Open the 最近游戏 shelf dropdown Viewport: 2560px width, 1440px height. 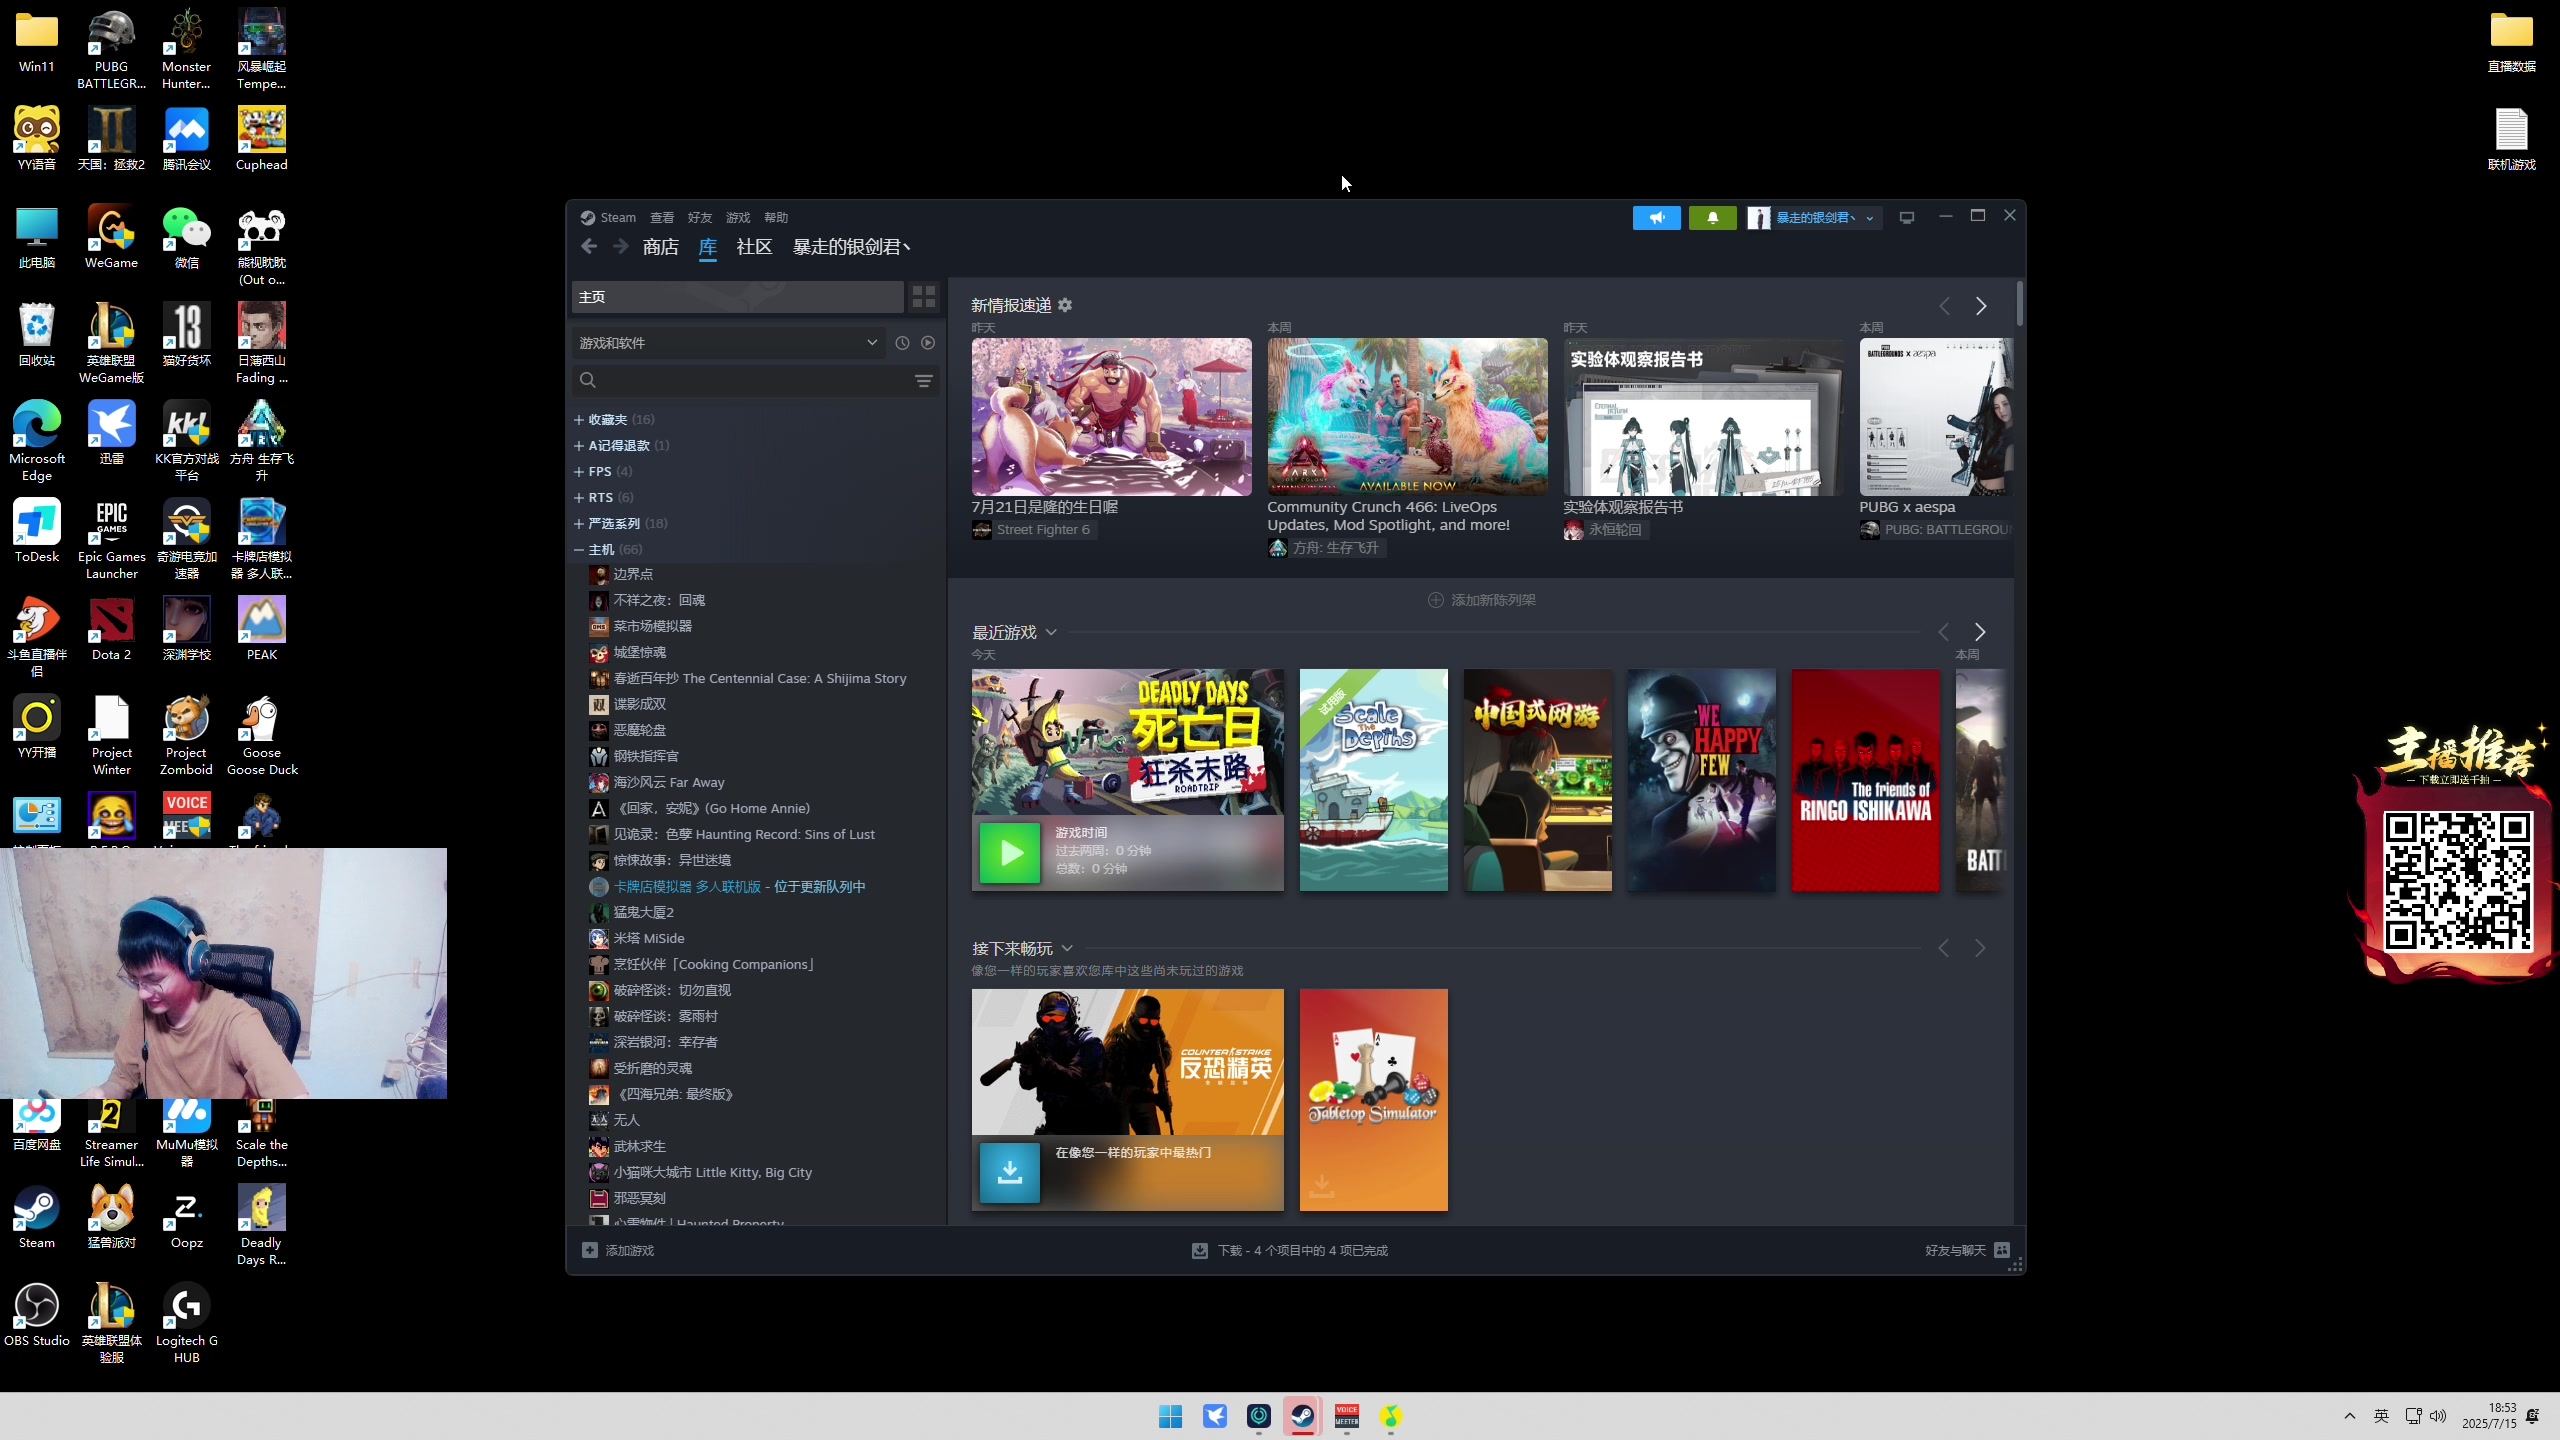[1051, 632]
